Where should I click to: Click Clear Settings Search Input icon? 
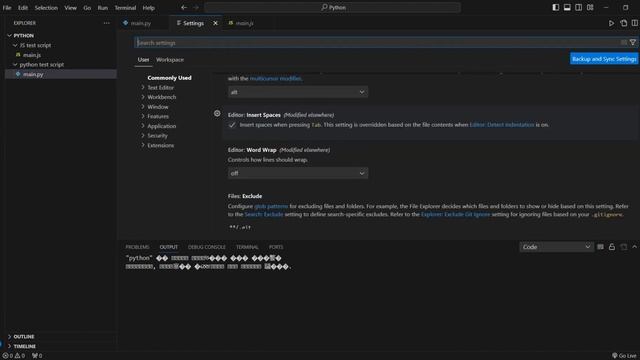(624, 42)
